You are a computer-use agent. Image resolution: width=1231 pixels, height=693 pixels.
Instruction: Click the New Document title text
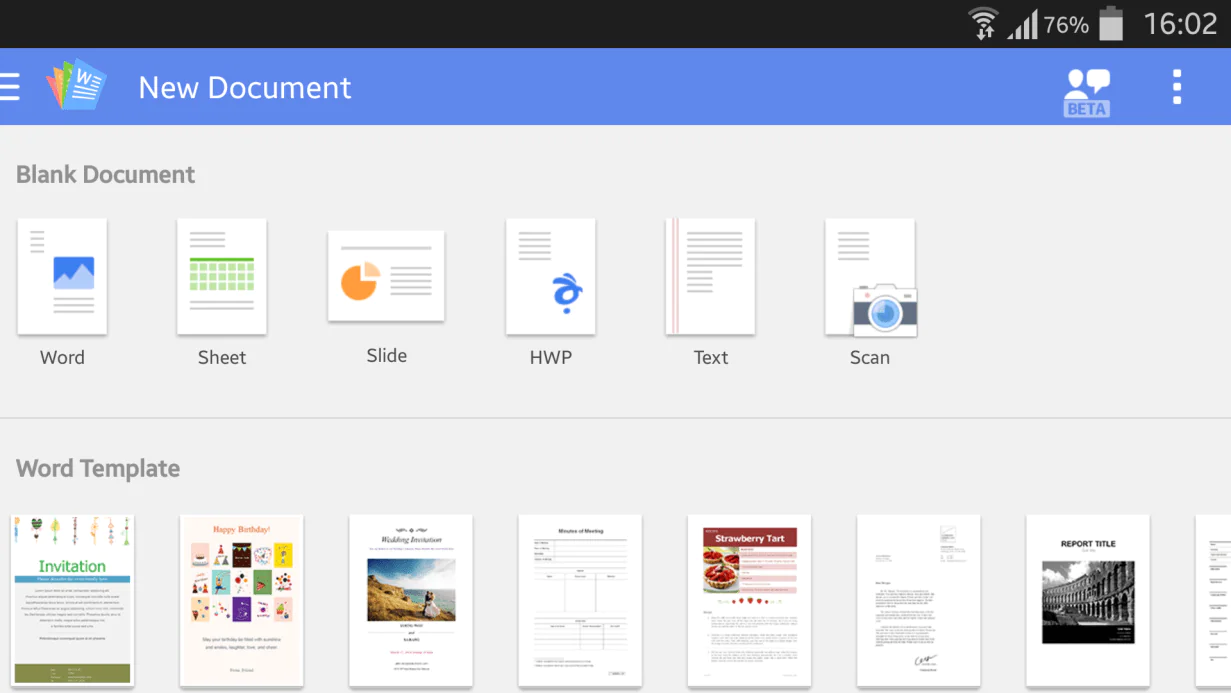(x=244, y=88)
